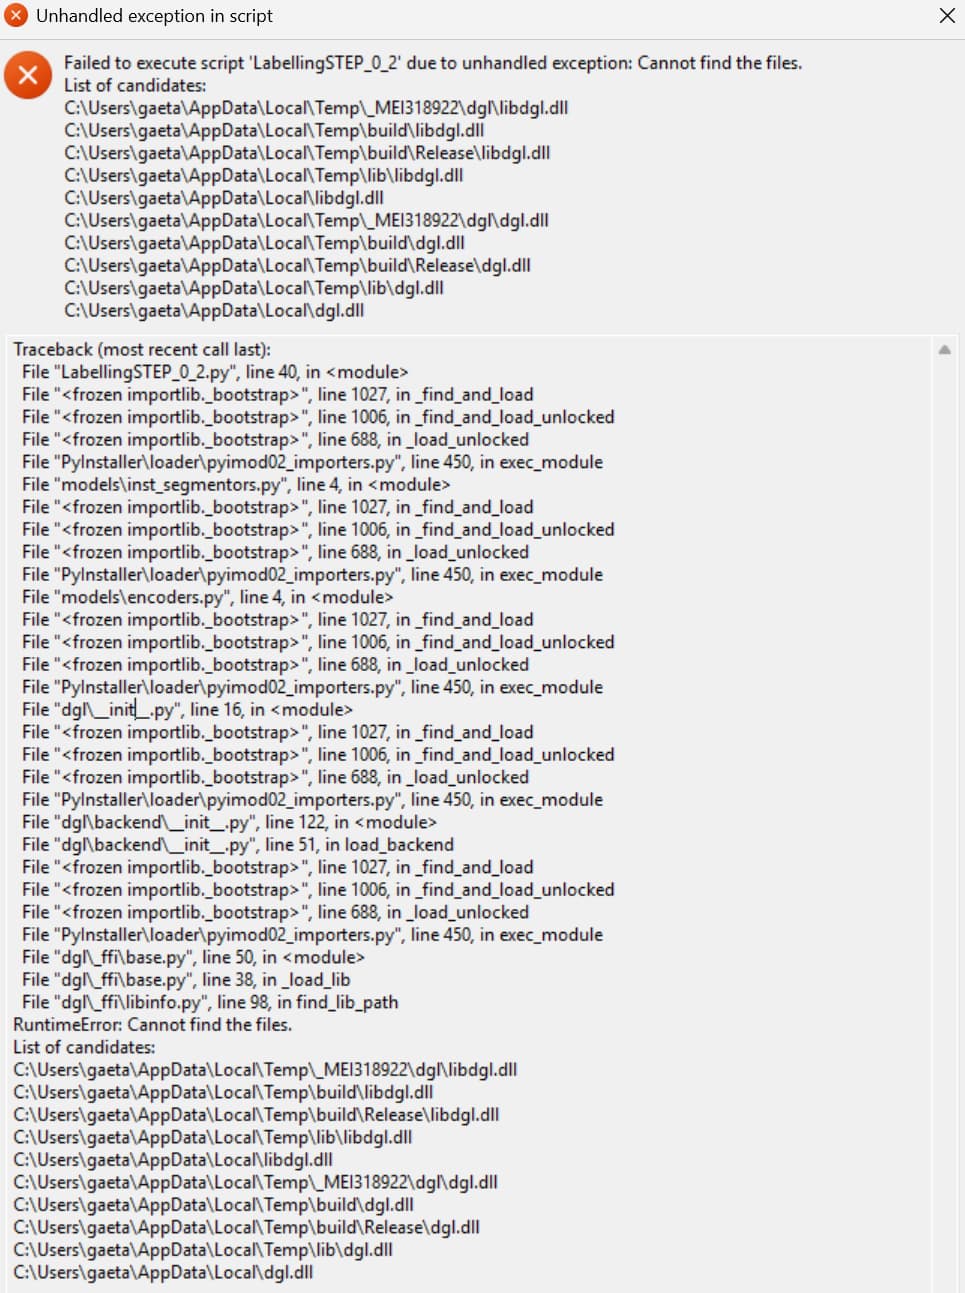Click 'List of candidates:' heading beside red icon
Screen dimensions: 965x1293
coord(135,86)
